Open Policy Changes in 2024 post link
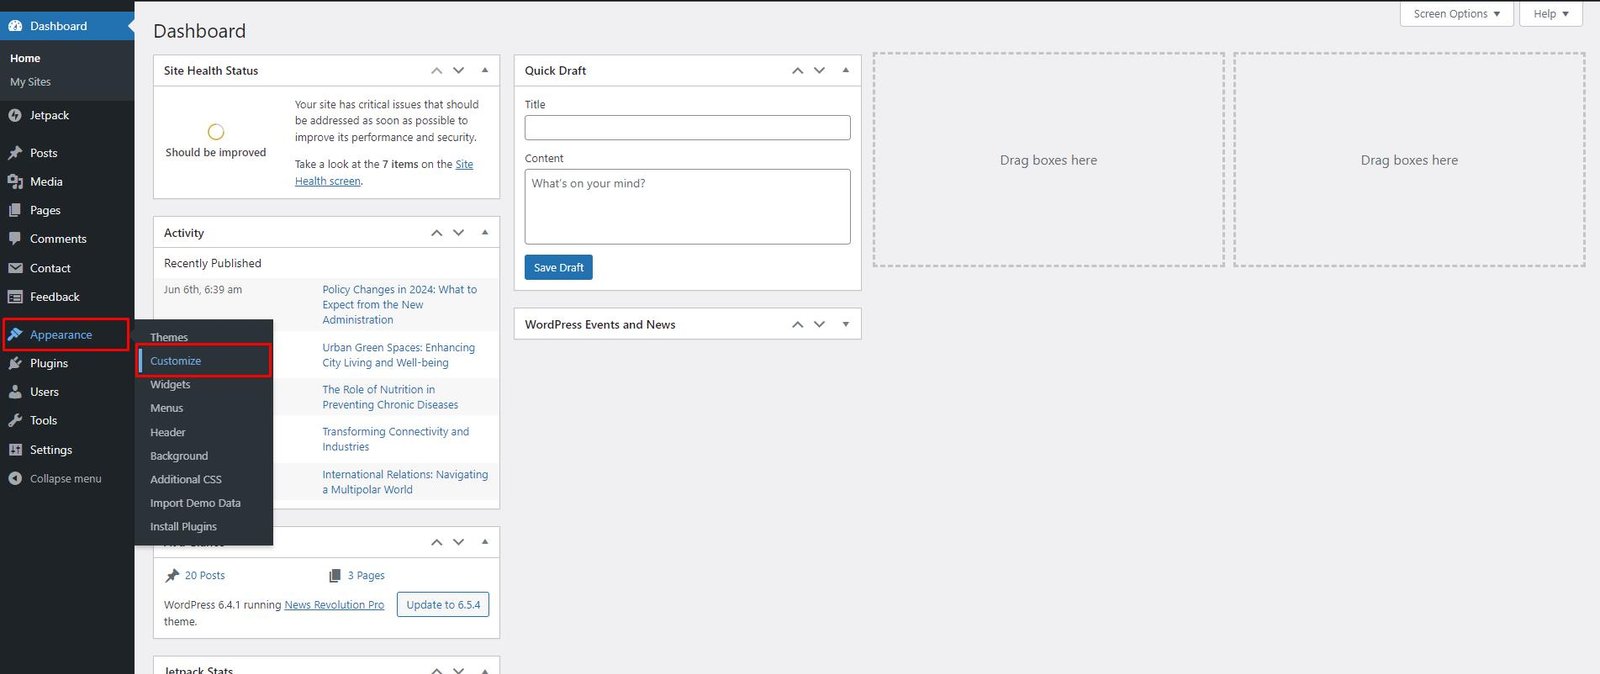Image resolution: width=1600 pixels, height=674 pixels. [400, 305]
